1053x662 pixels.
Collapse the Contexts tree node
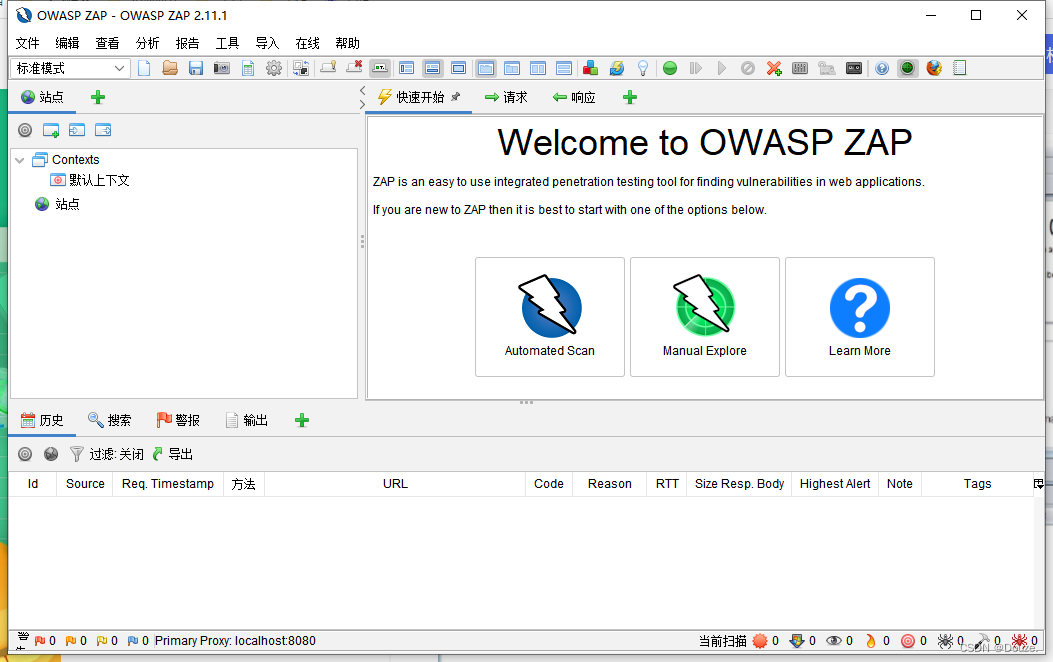tap(20, 160)
